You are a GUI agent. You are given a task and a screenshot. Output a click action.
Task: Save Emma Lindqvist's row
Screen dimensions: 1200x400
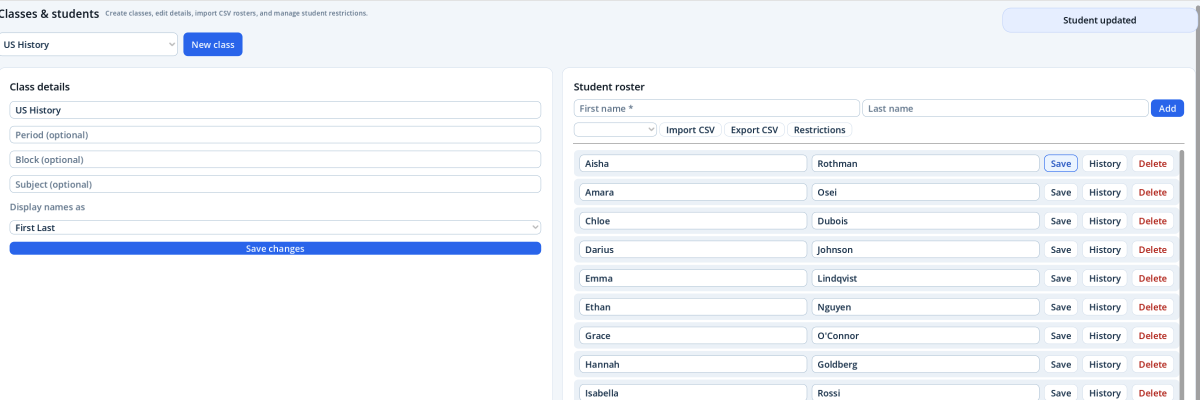tap(1061, 278)
